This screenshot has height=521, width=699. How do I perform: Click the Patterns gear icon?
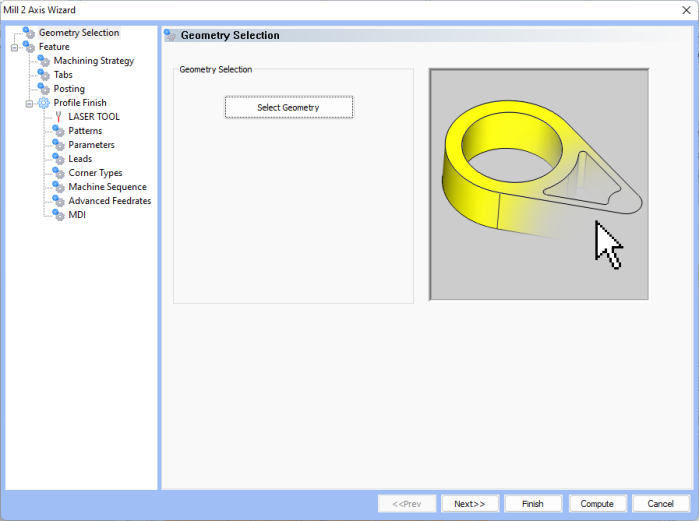pos(58,131)
